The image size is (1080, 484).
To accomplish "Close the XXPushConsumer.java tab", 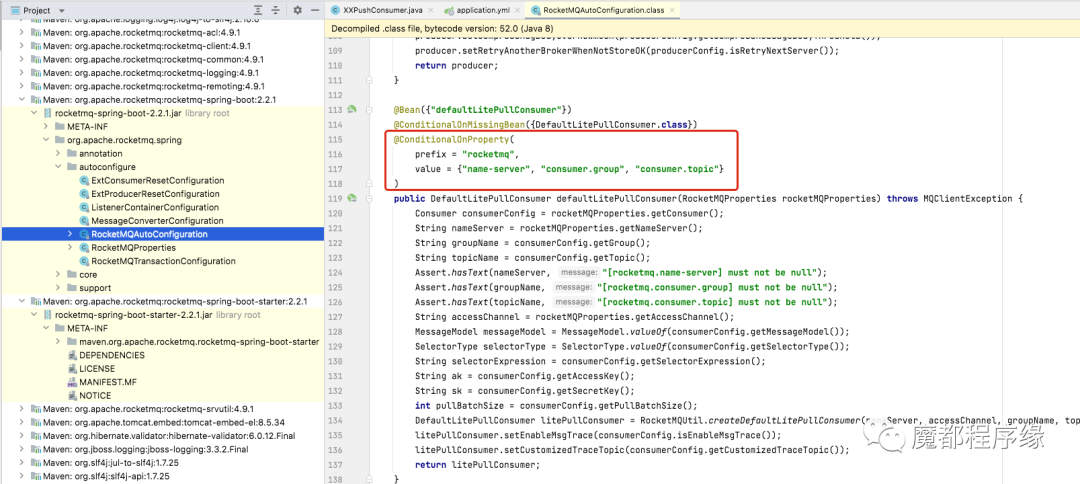I will pyautogui.click(x=430, y=10).
